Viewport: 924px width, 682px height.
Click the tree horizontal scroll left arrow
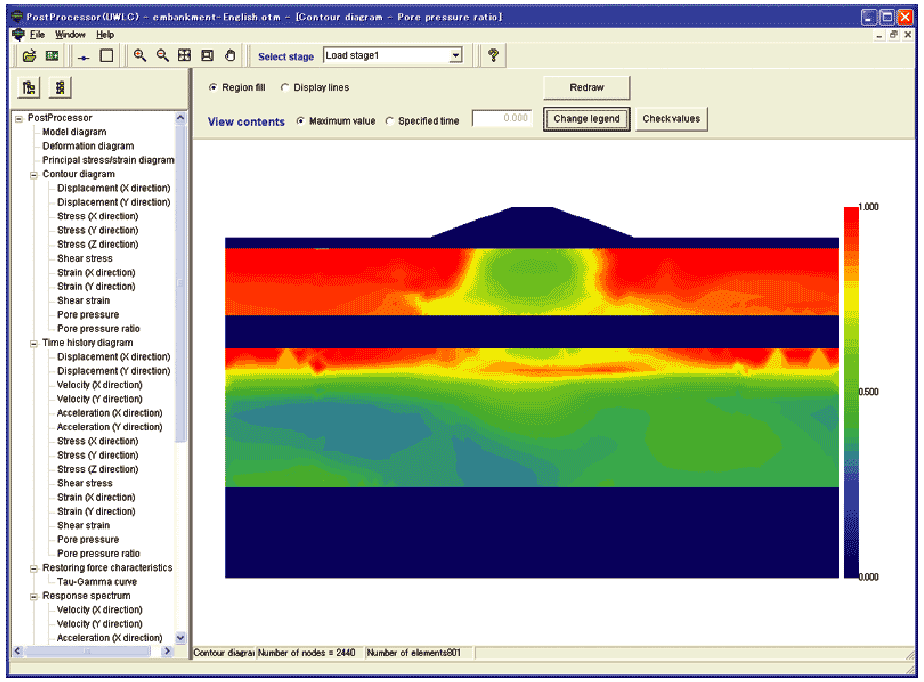point(17,651)
